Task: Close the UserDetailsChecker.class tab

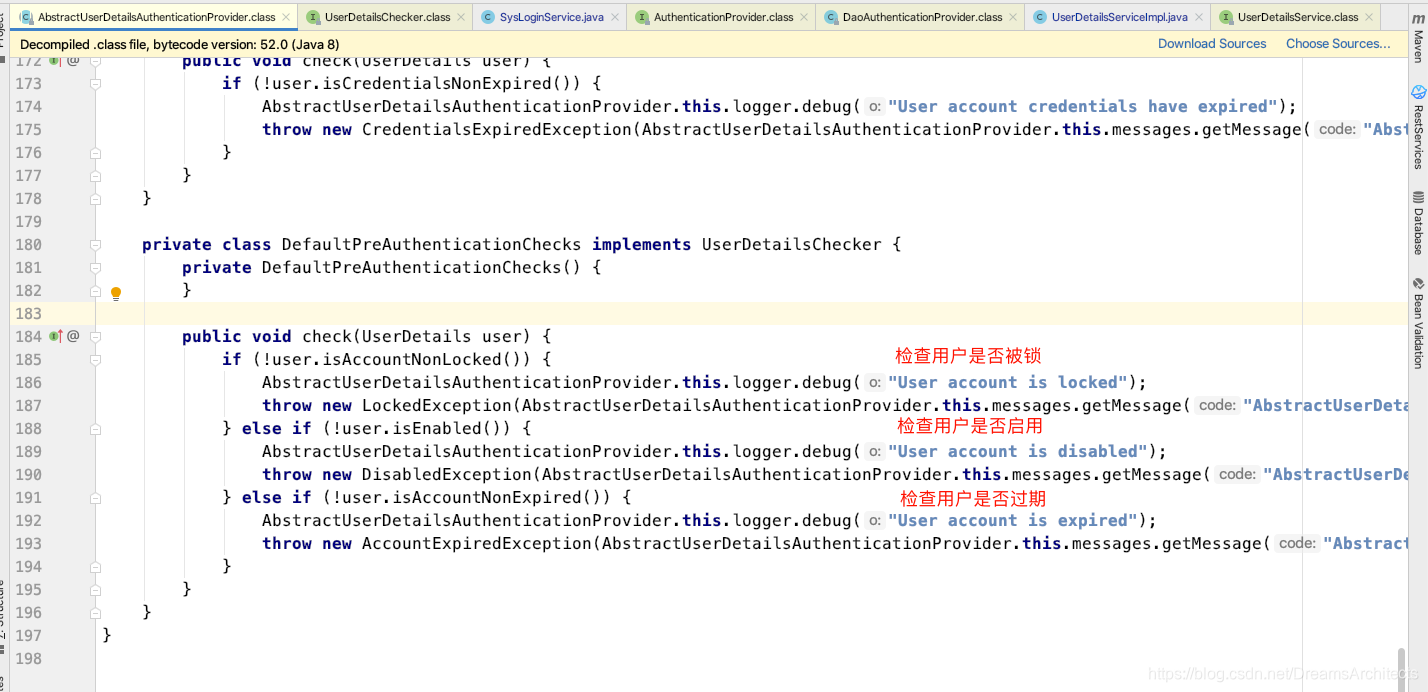Action: coord(462,17)
